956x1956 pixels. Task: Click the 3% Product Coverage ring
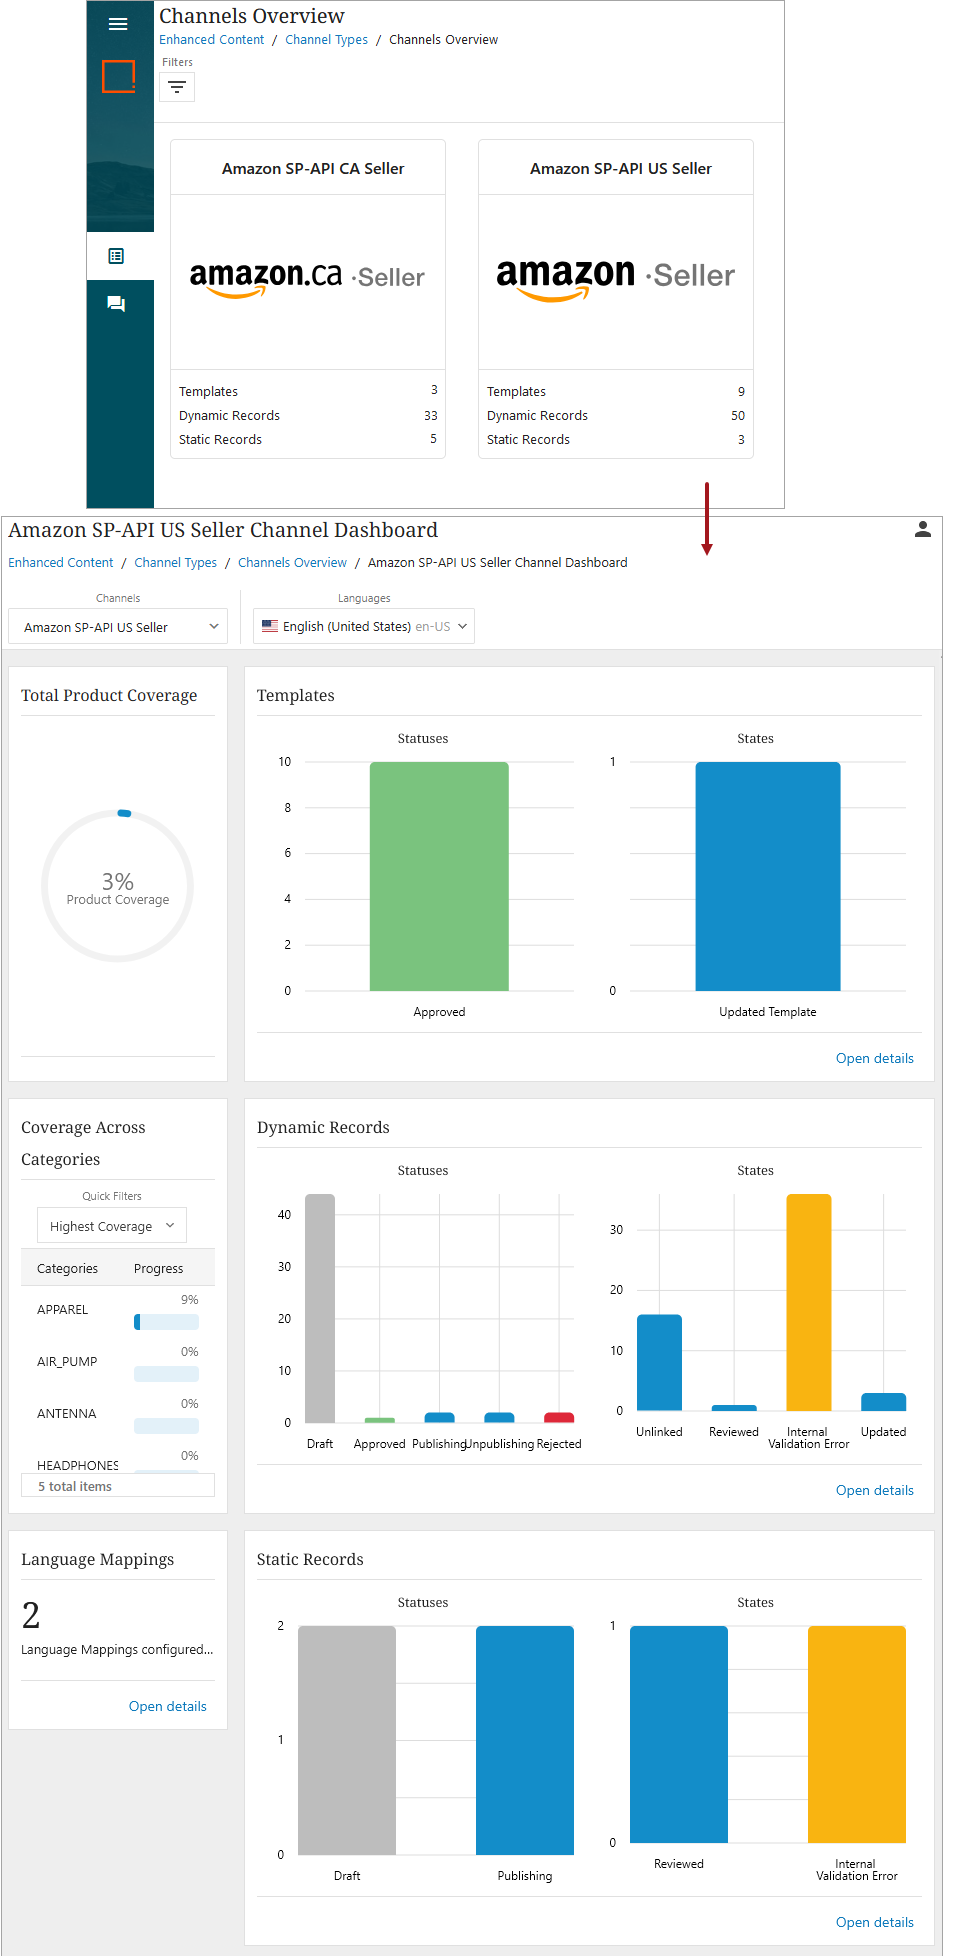[118, 886]
